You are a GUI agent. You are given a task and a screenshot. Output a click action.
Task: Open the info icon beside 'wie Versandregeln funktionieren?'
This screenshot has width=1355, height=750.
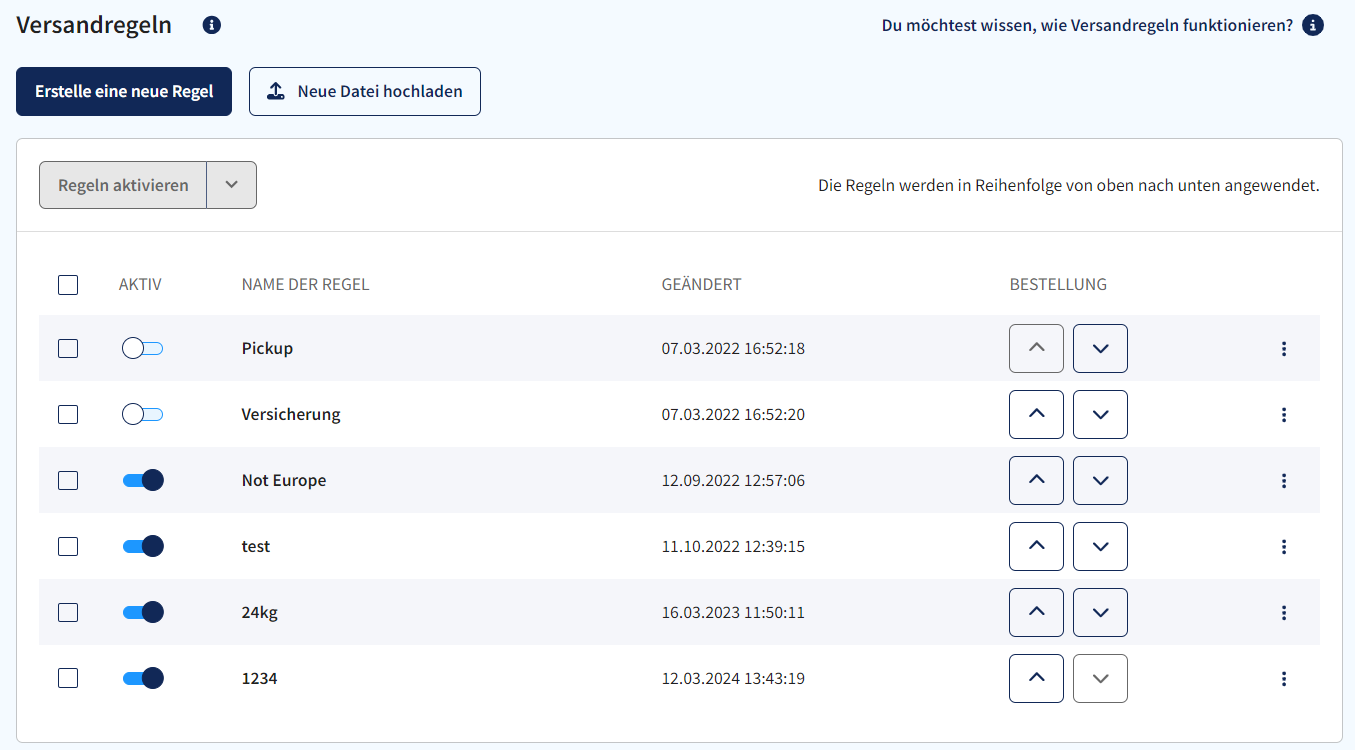click(1314, 26)
